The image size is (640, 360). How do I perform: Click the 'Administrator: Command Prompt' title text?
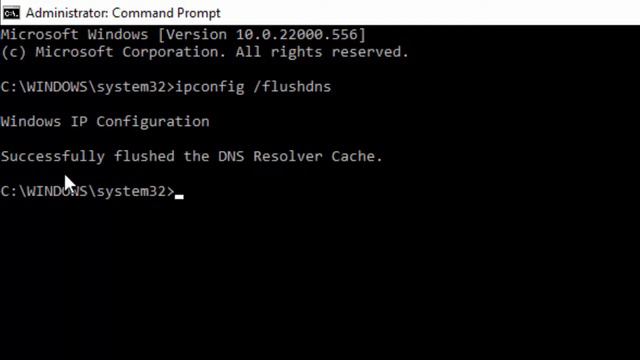[x=123, y=13]
